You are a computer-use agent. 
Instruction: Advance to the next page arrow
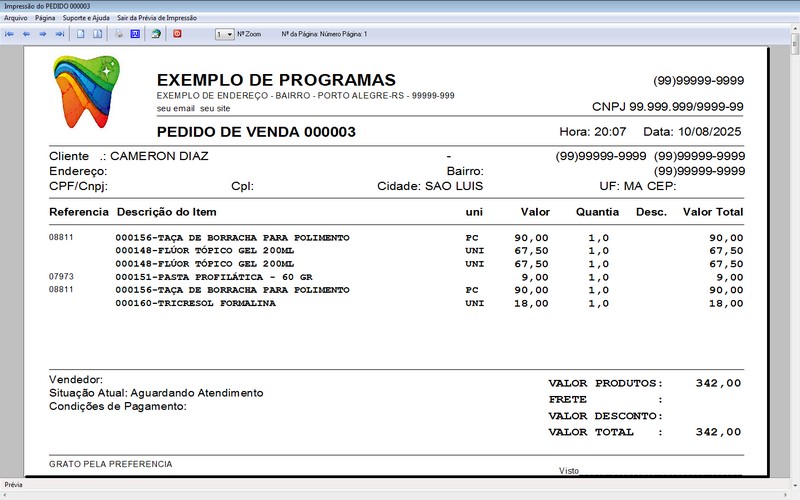[43, 34]
